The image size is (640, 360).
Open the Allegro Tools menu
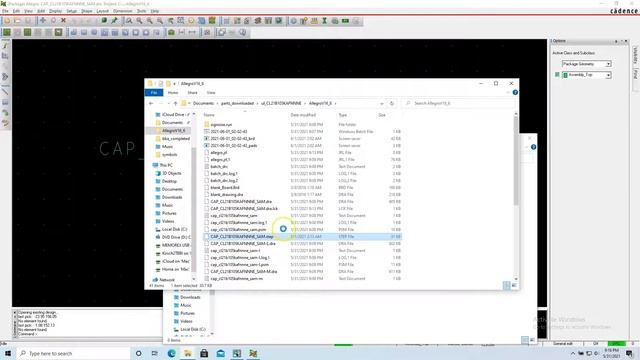point(141,11)
